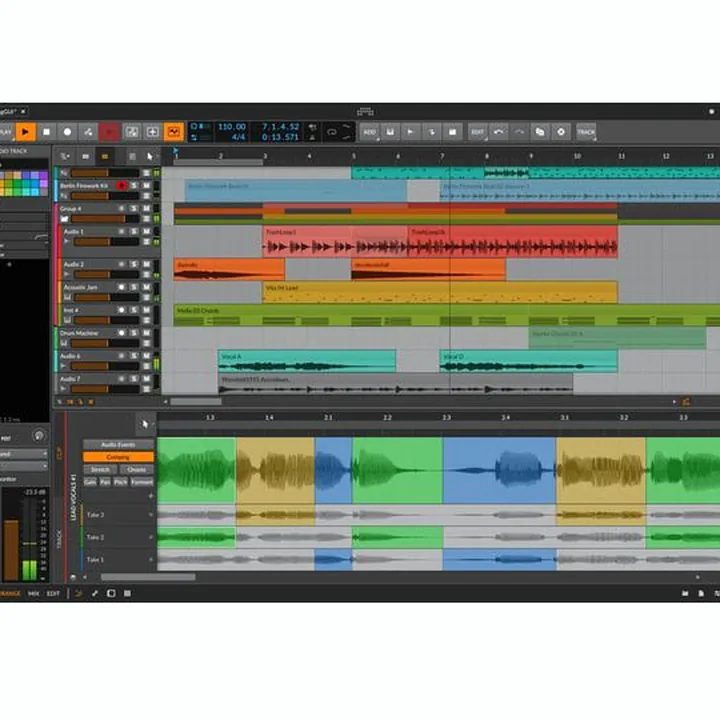The height and width of the screenshot is (720, 720).
Task: Mute the Drum Machine track
Action: 146,333
